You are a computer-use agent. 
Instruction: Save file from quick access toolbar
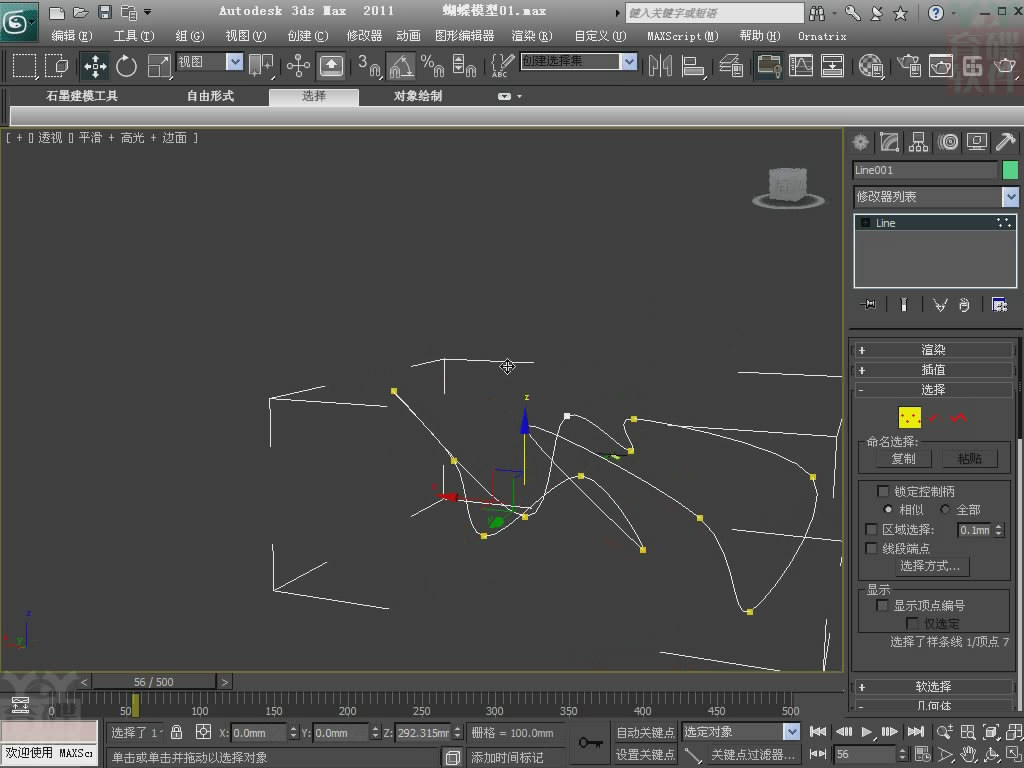pyautogui.click(x=104, y=12)
